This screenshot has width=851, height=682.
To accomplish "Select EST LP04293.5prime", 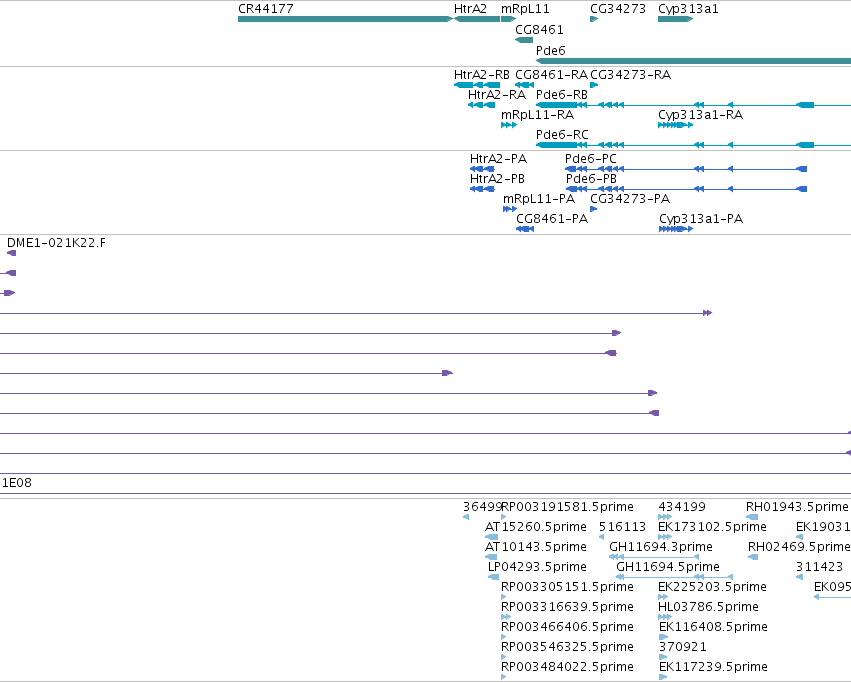I will (x=537, y=567).
